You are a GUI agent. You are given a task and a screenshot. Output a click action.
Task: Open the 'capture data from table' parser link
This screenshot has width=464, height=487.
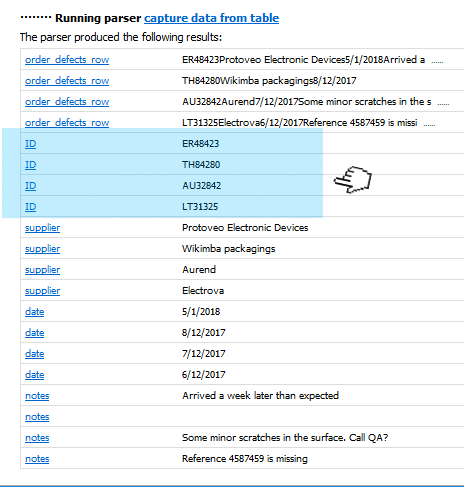(x=211, y=18)
